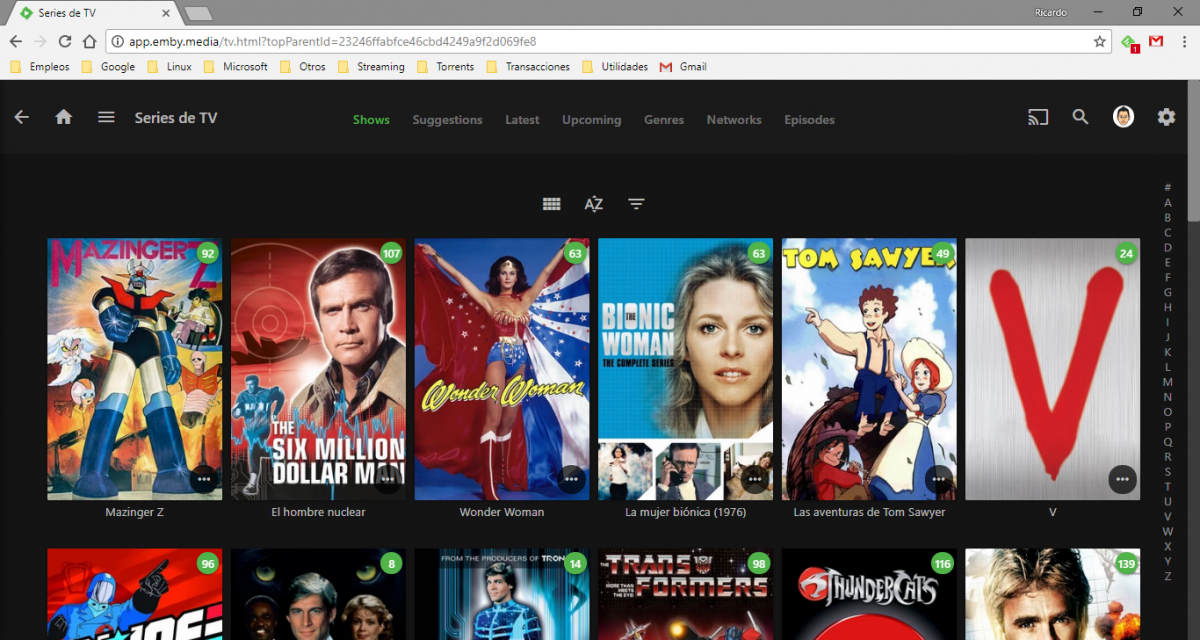Image resolution: width=1200 pixels, height=640 pixels.
Task: Jump to letter T in alphabet index
Action: point(1167,487)
